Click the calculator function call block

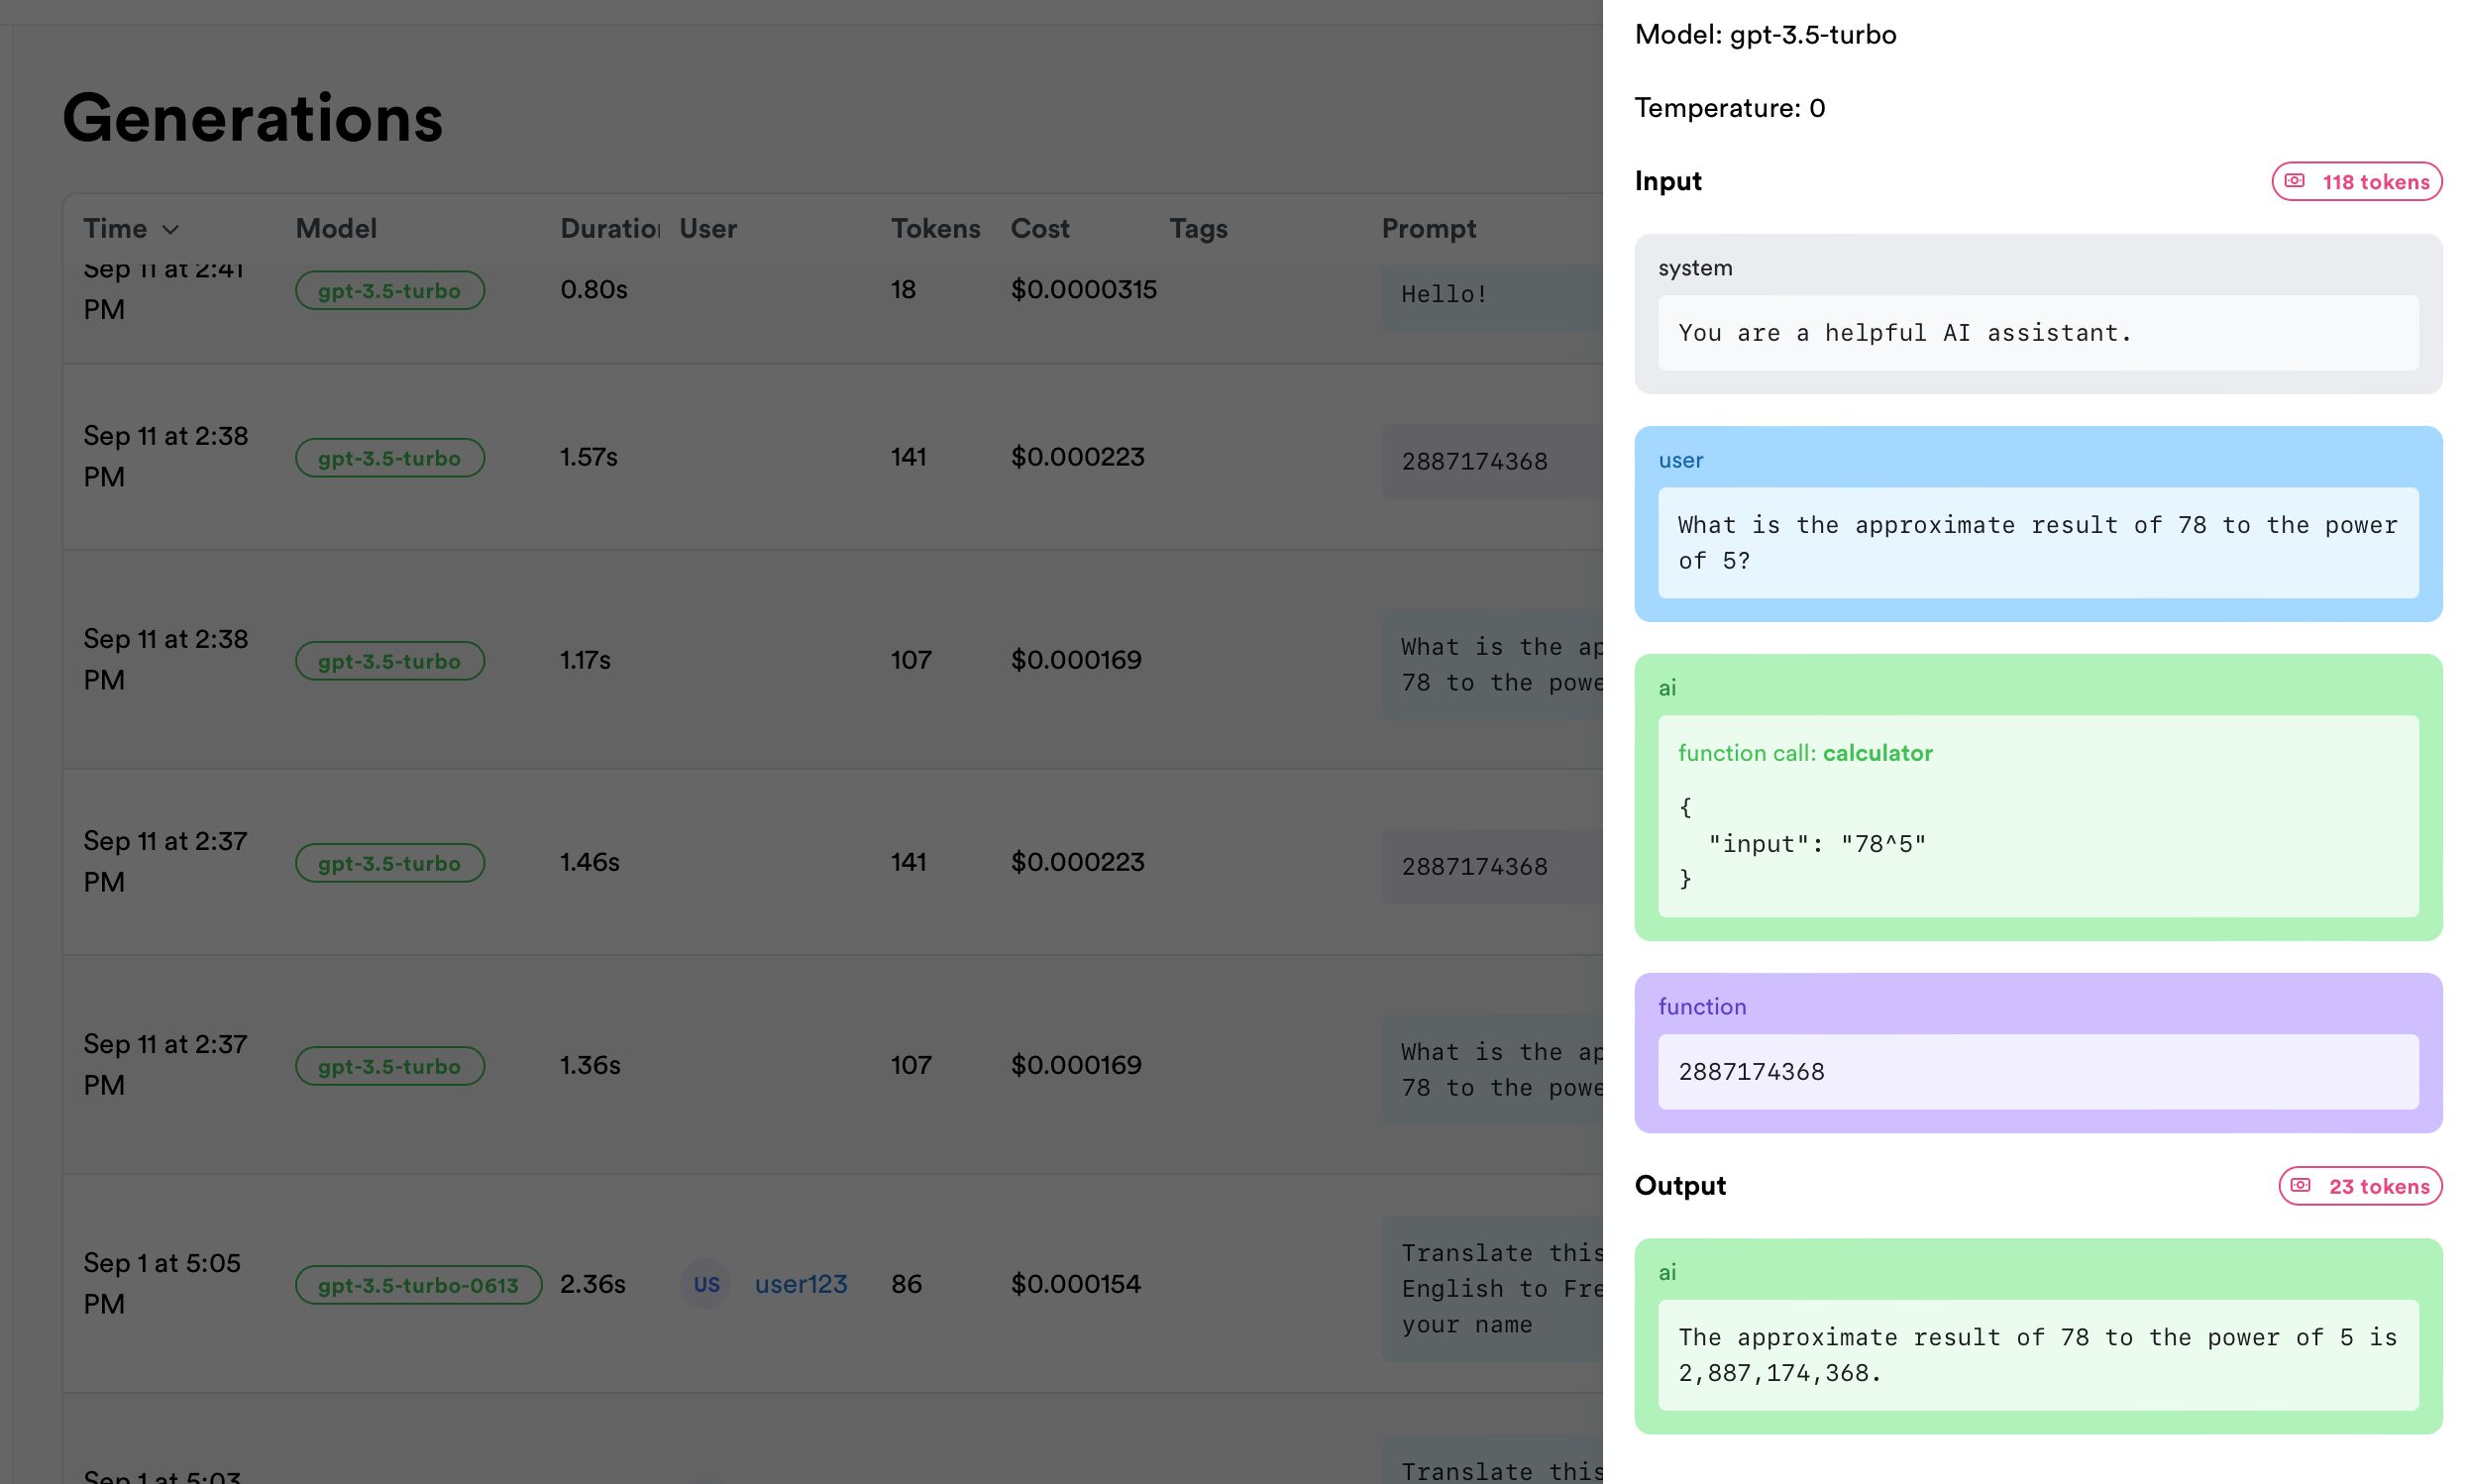click(2037, 815)
